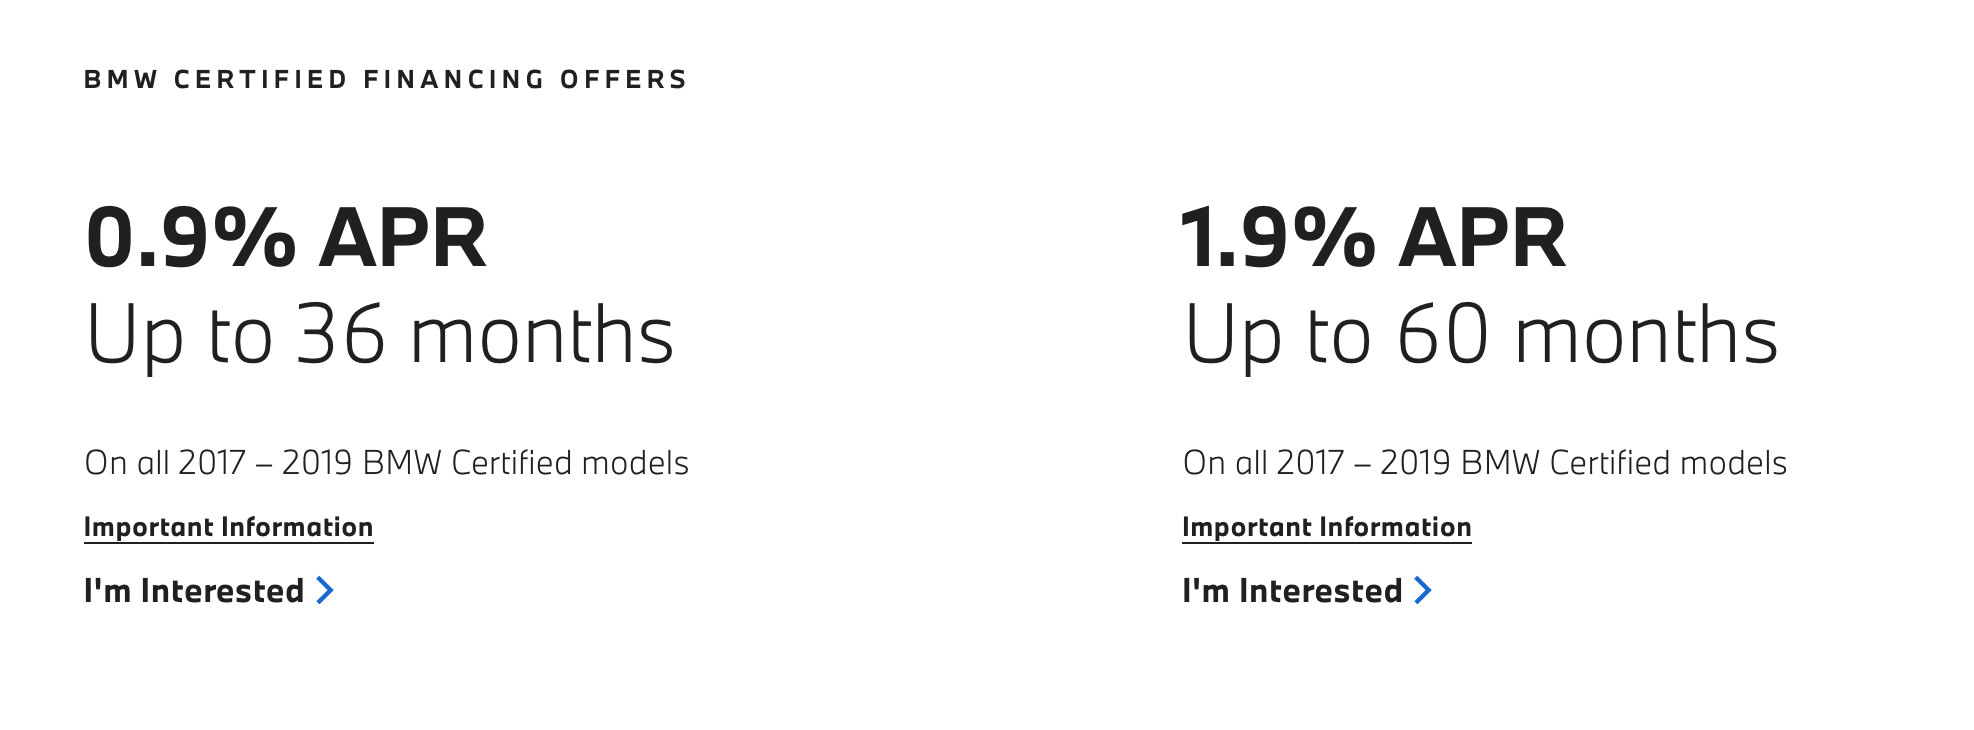Click the blue chevron beside the 1.9% APR I'm Interested link
Screen dimensions: 1974x730
(1423, 590)
